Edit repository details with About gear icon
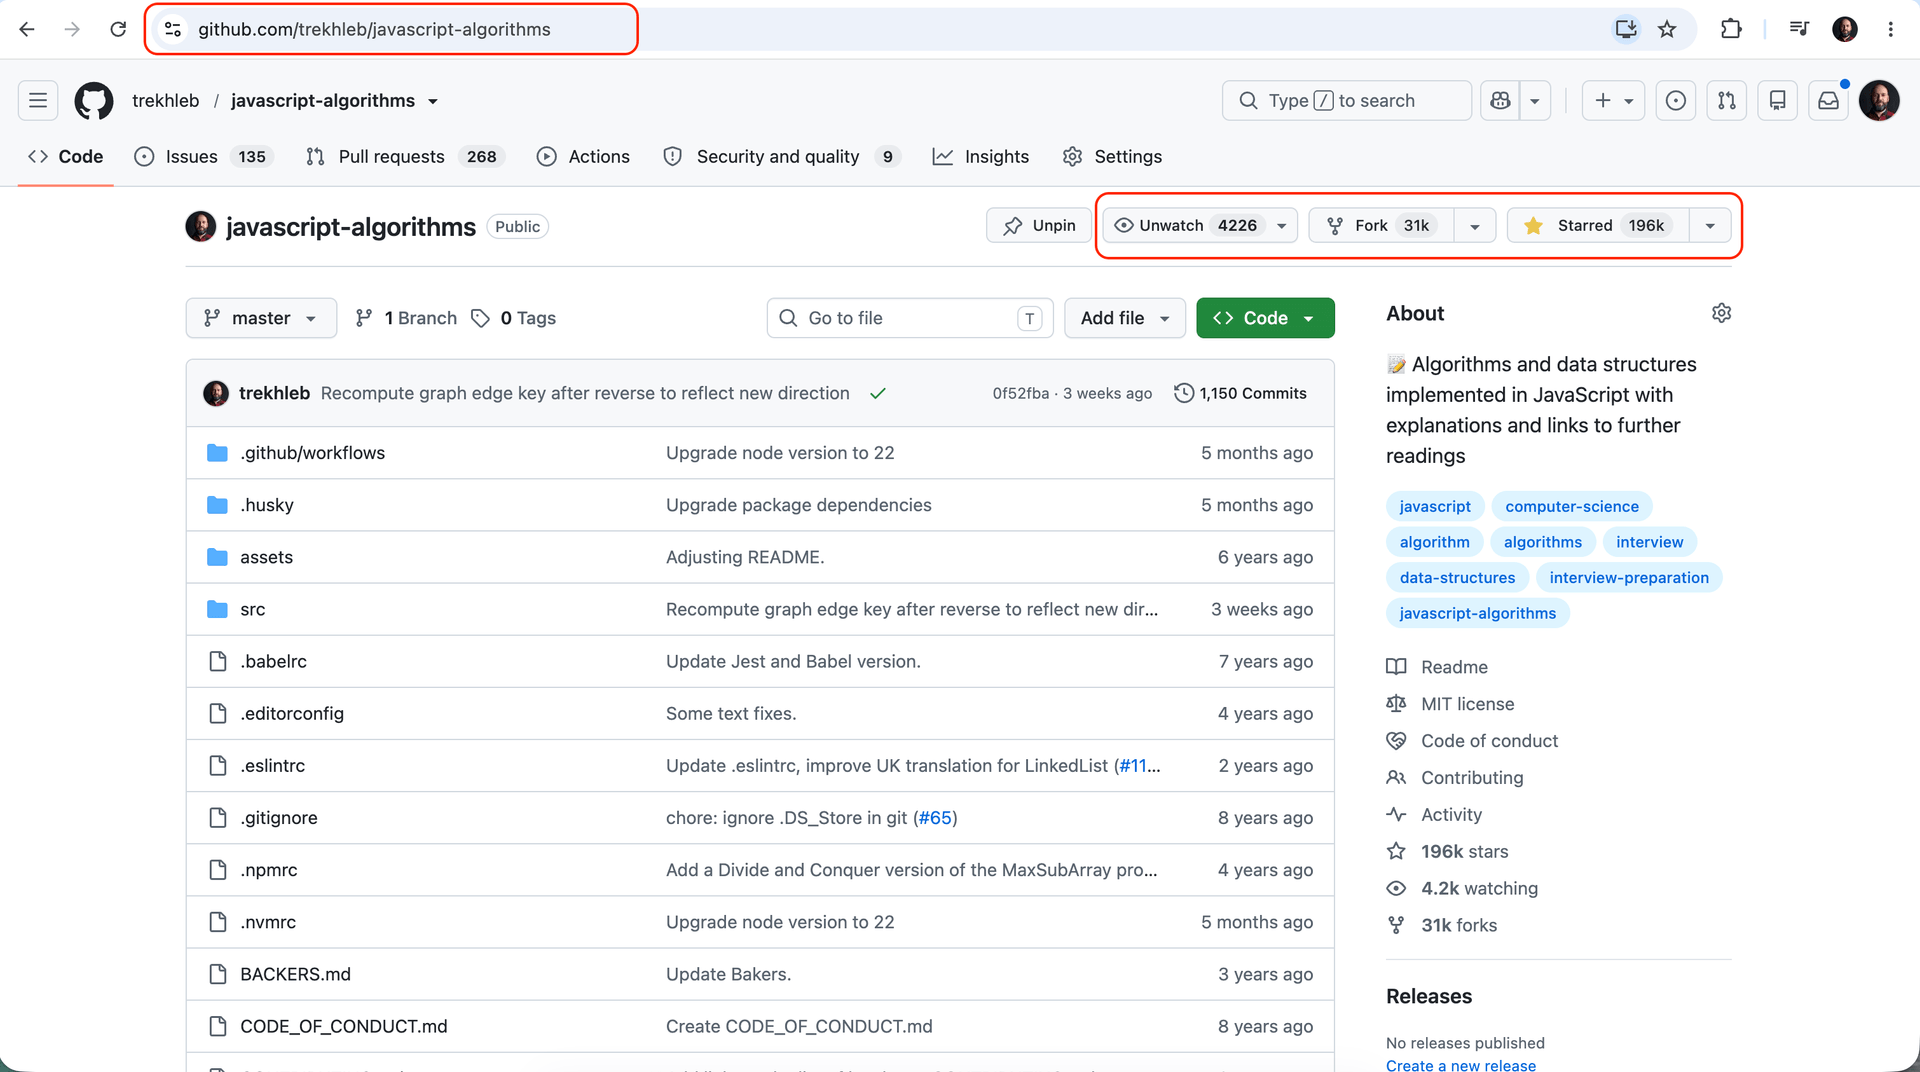Viewport: 1920px width, 1072px height. point(1721,313)
